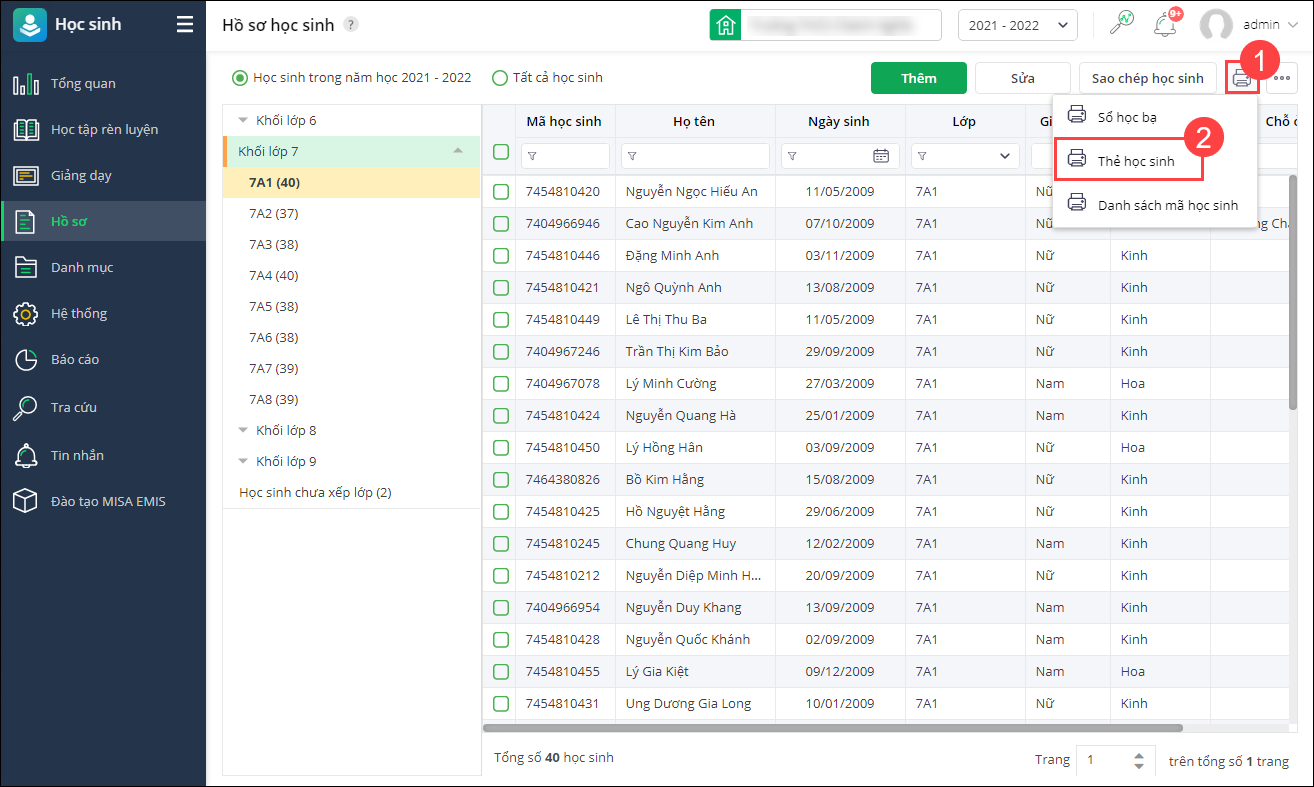Click the horizontal scrollbar below the table

tap(832, 728)
